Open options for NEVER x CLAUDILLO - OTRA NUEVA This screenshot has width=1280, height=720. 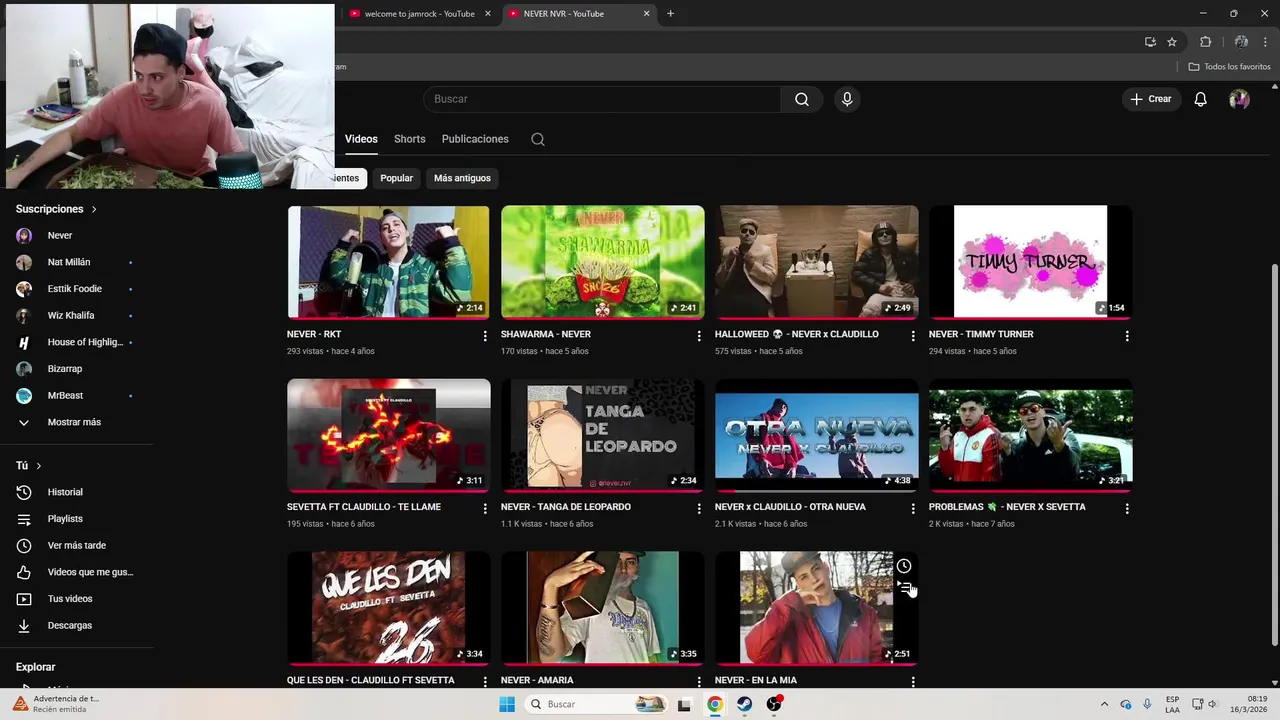(912, 508)
